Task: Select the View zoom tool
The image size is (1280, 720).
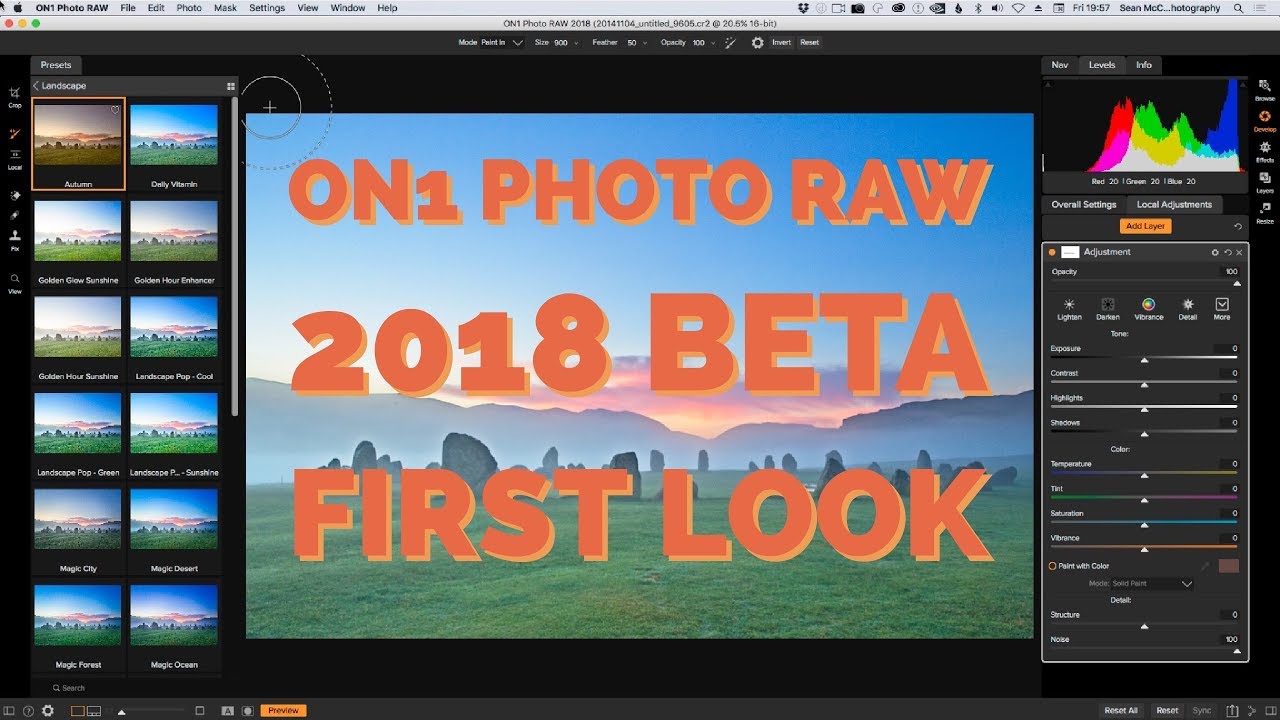Action: coord(15,282)
